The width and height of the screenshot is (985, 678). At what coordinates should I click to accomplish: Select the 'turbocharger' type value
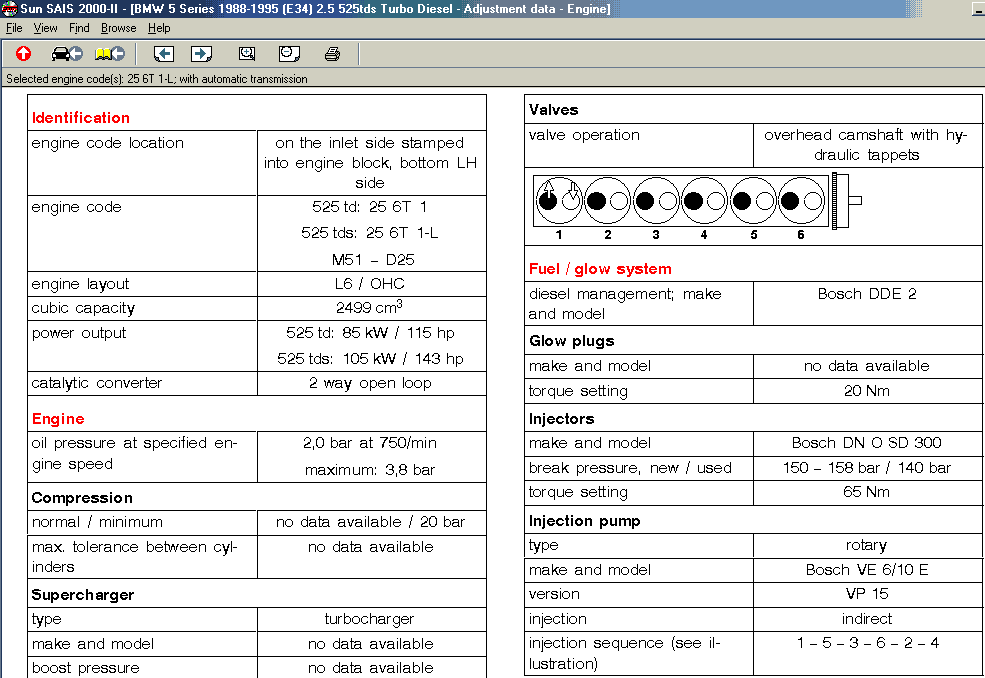(369, 620)
